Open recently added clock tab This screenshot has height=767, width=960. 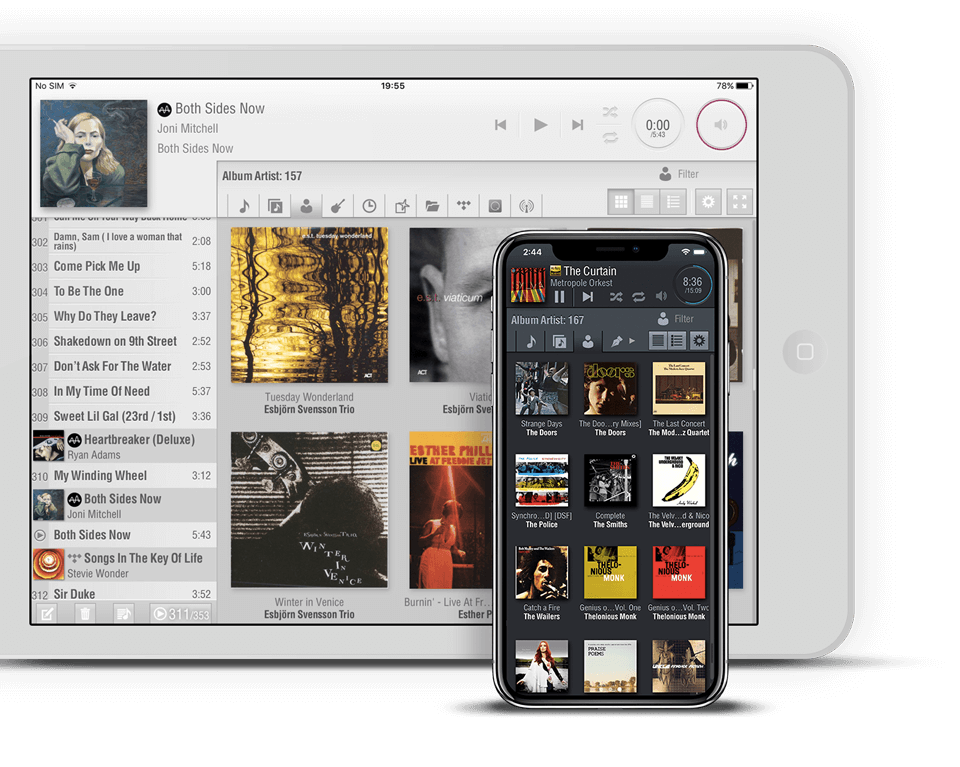pyautogui.click(x=369, y=206)
